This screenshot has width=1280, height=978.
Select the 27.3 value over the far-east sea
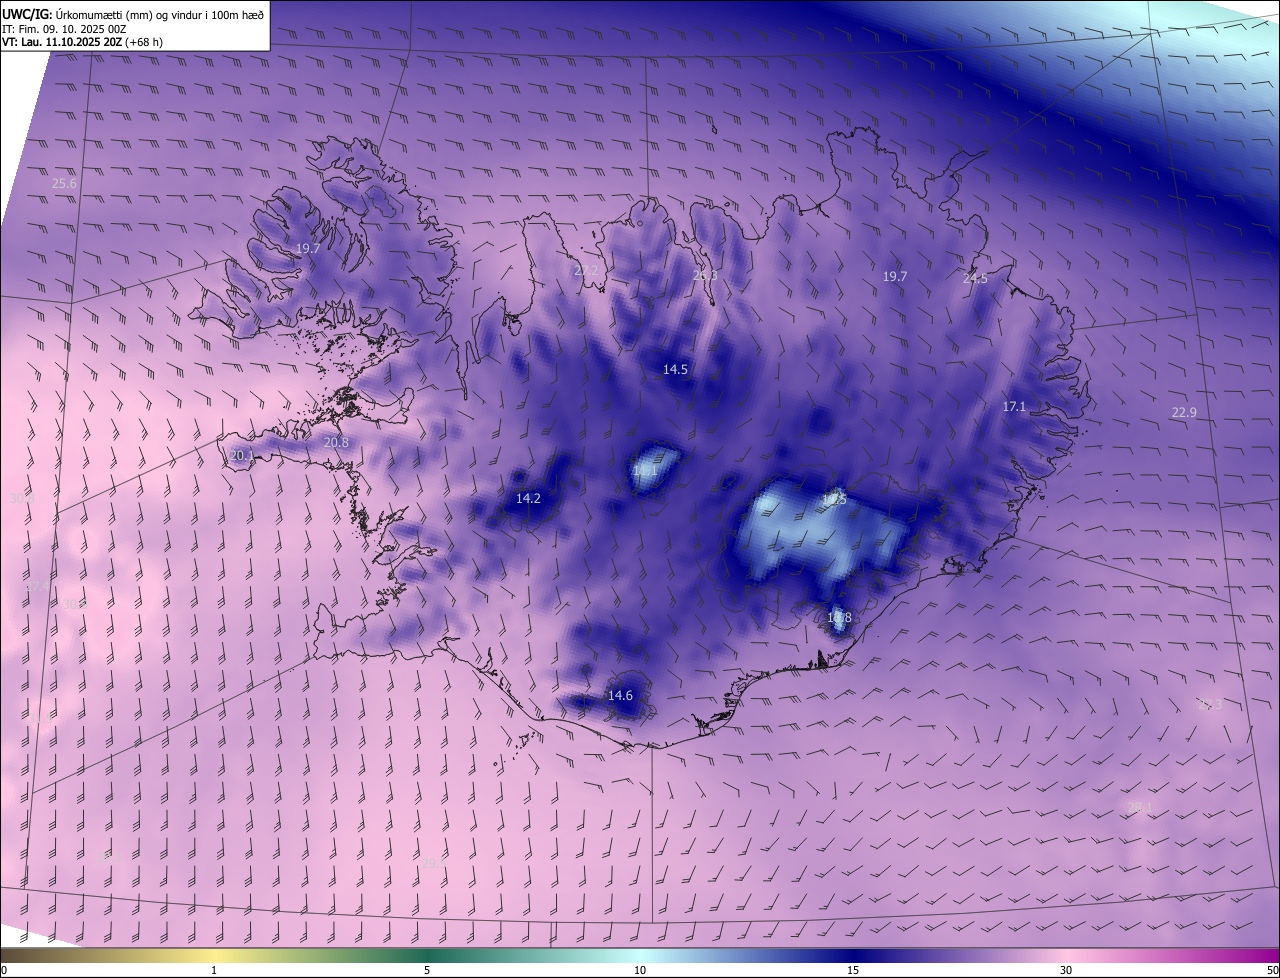[1210, 704]
